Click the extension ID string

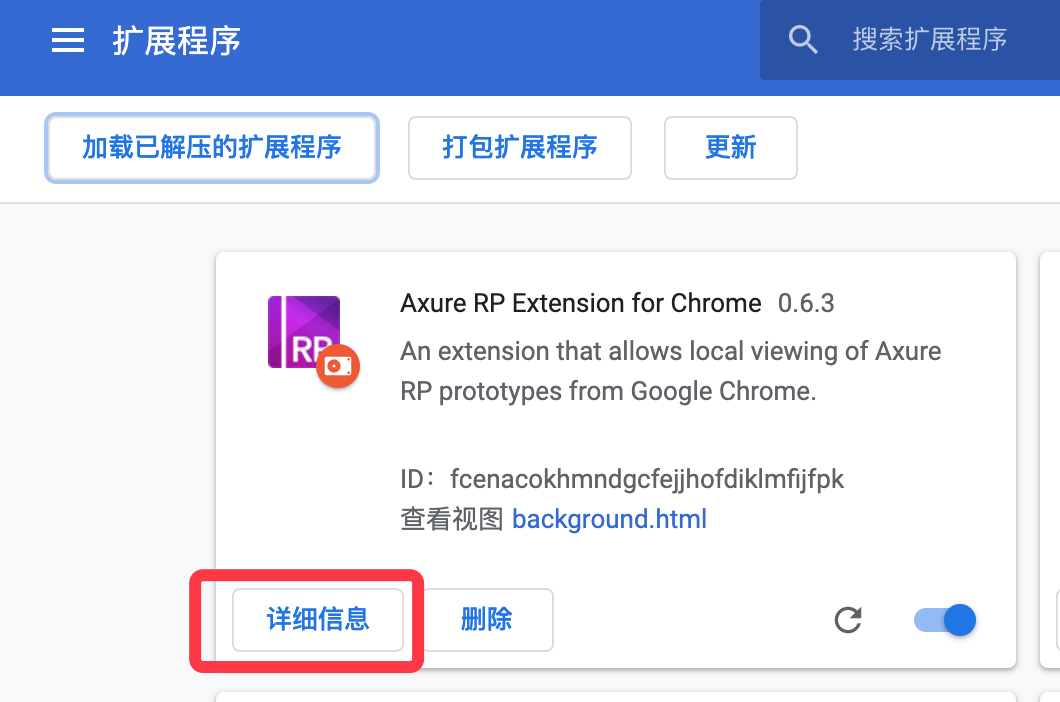tap(647, 479)
